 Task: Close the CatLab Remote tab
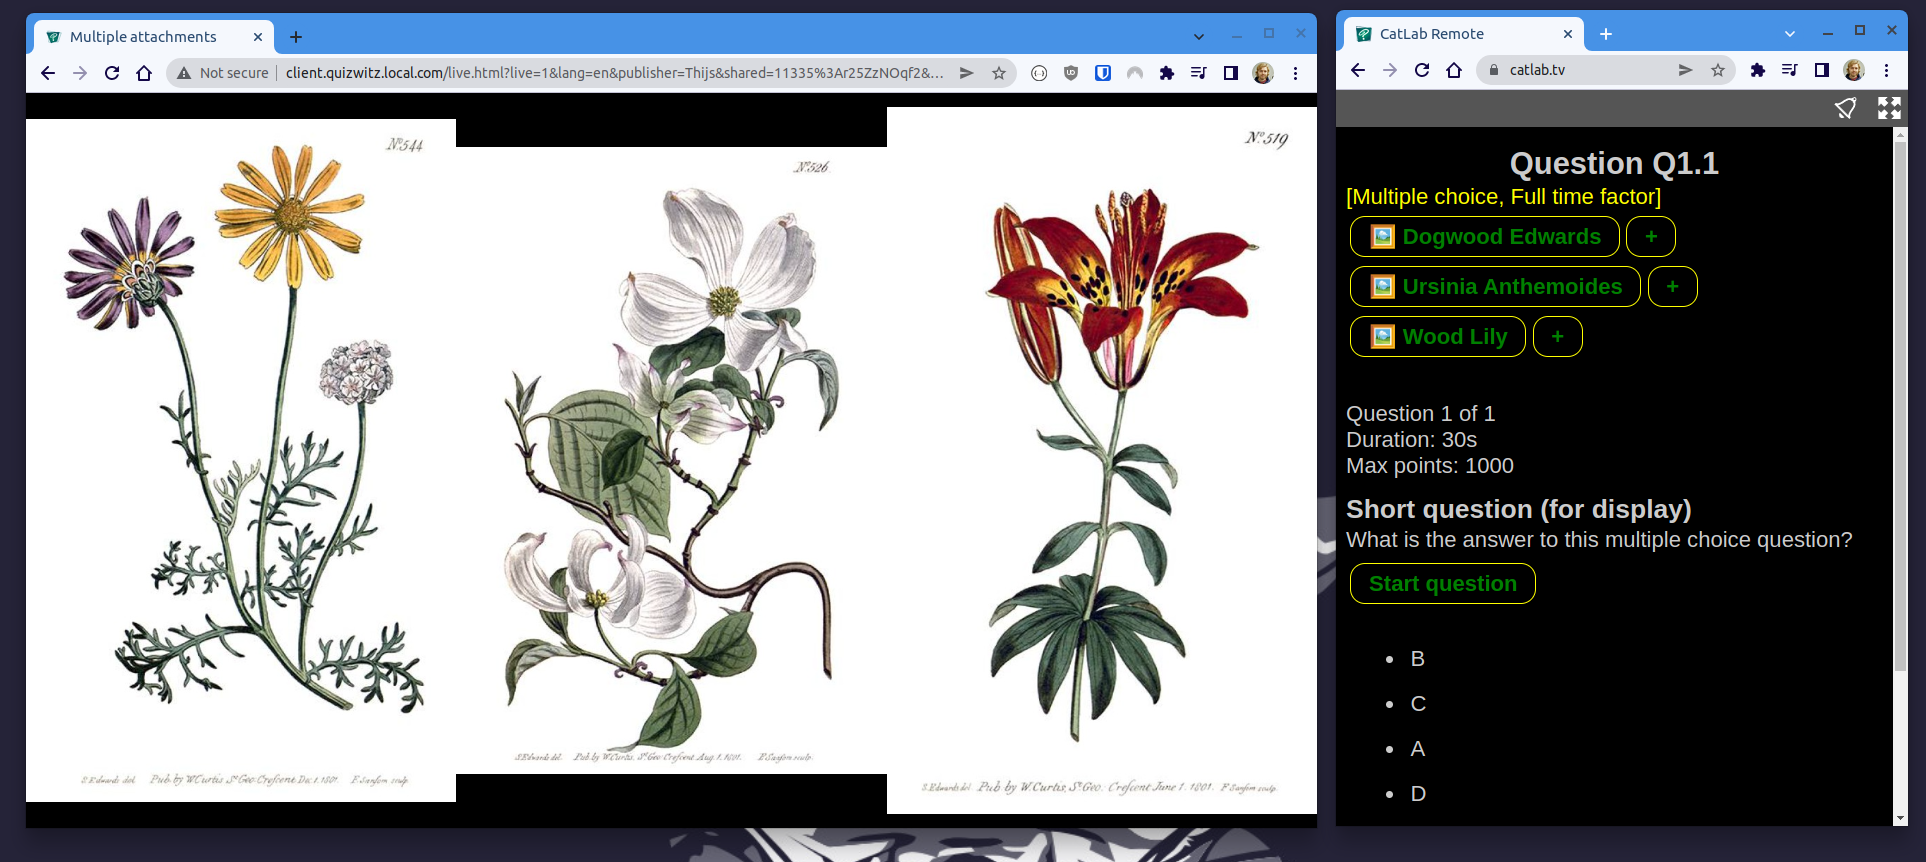[x=1567, y=34]
